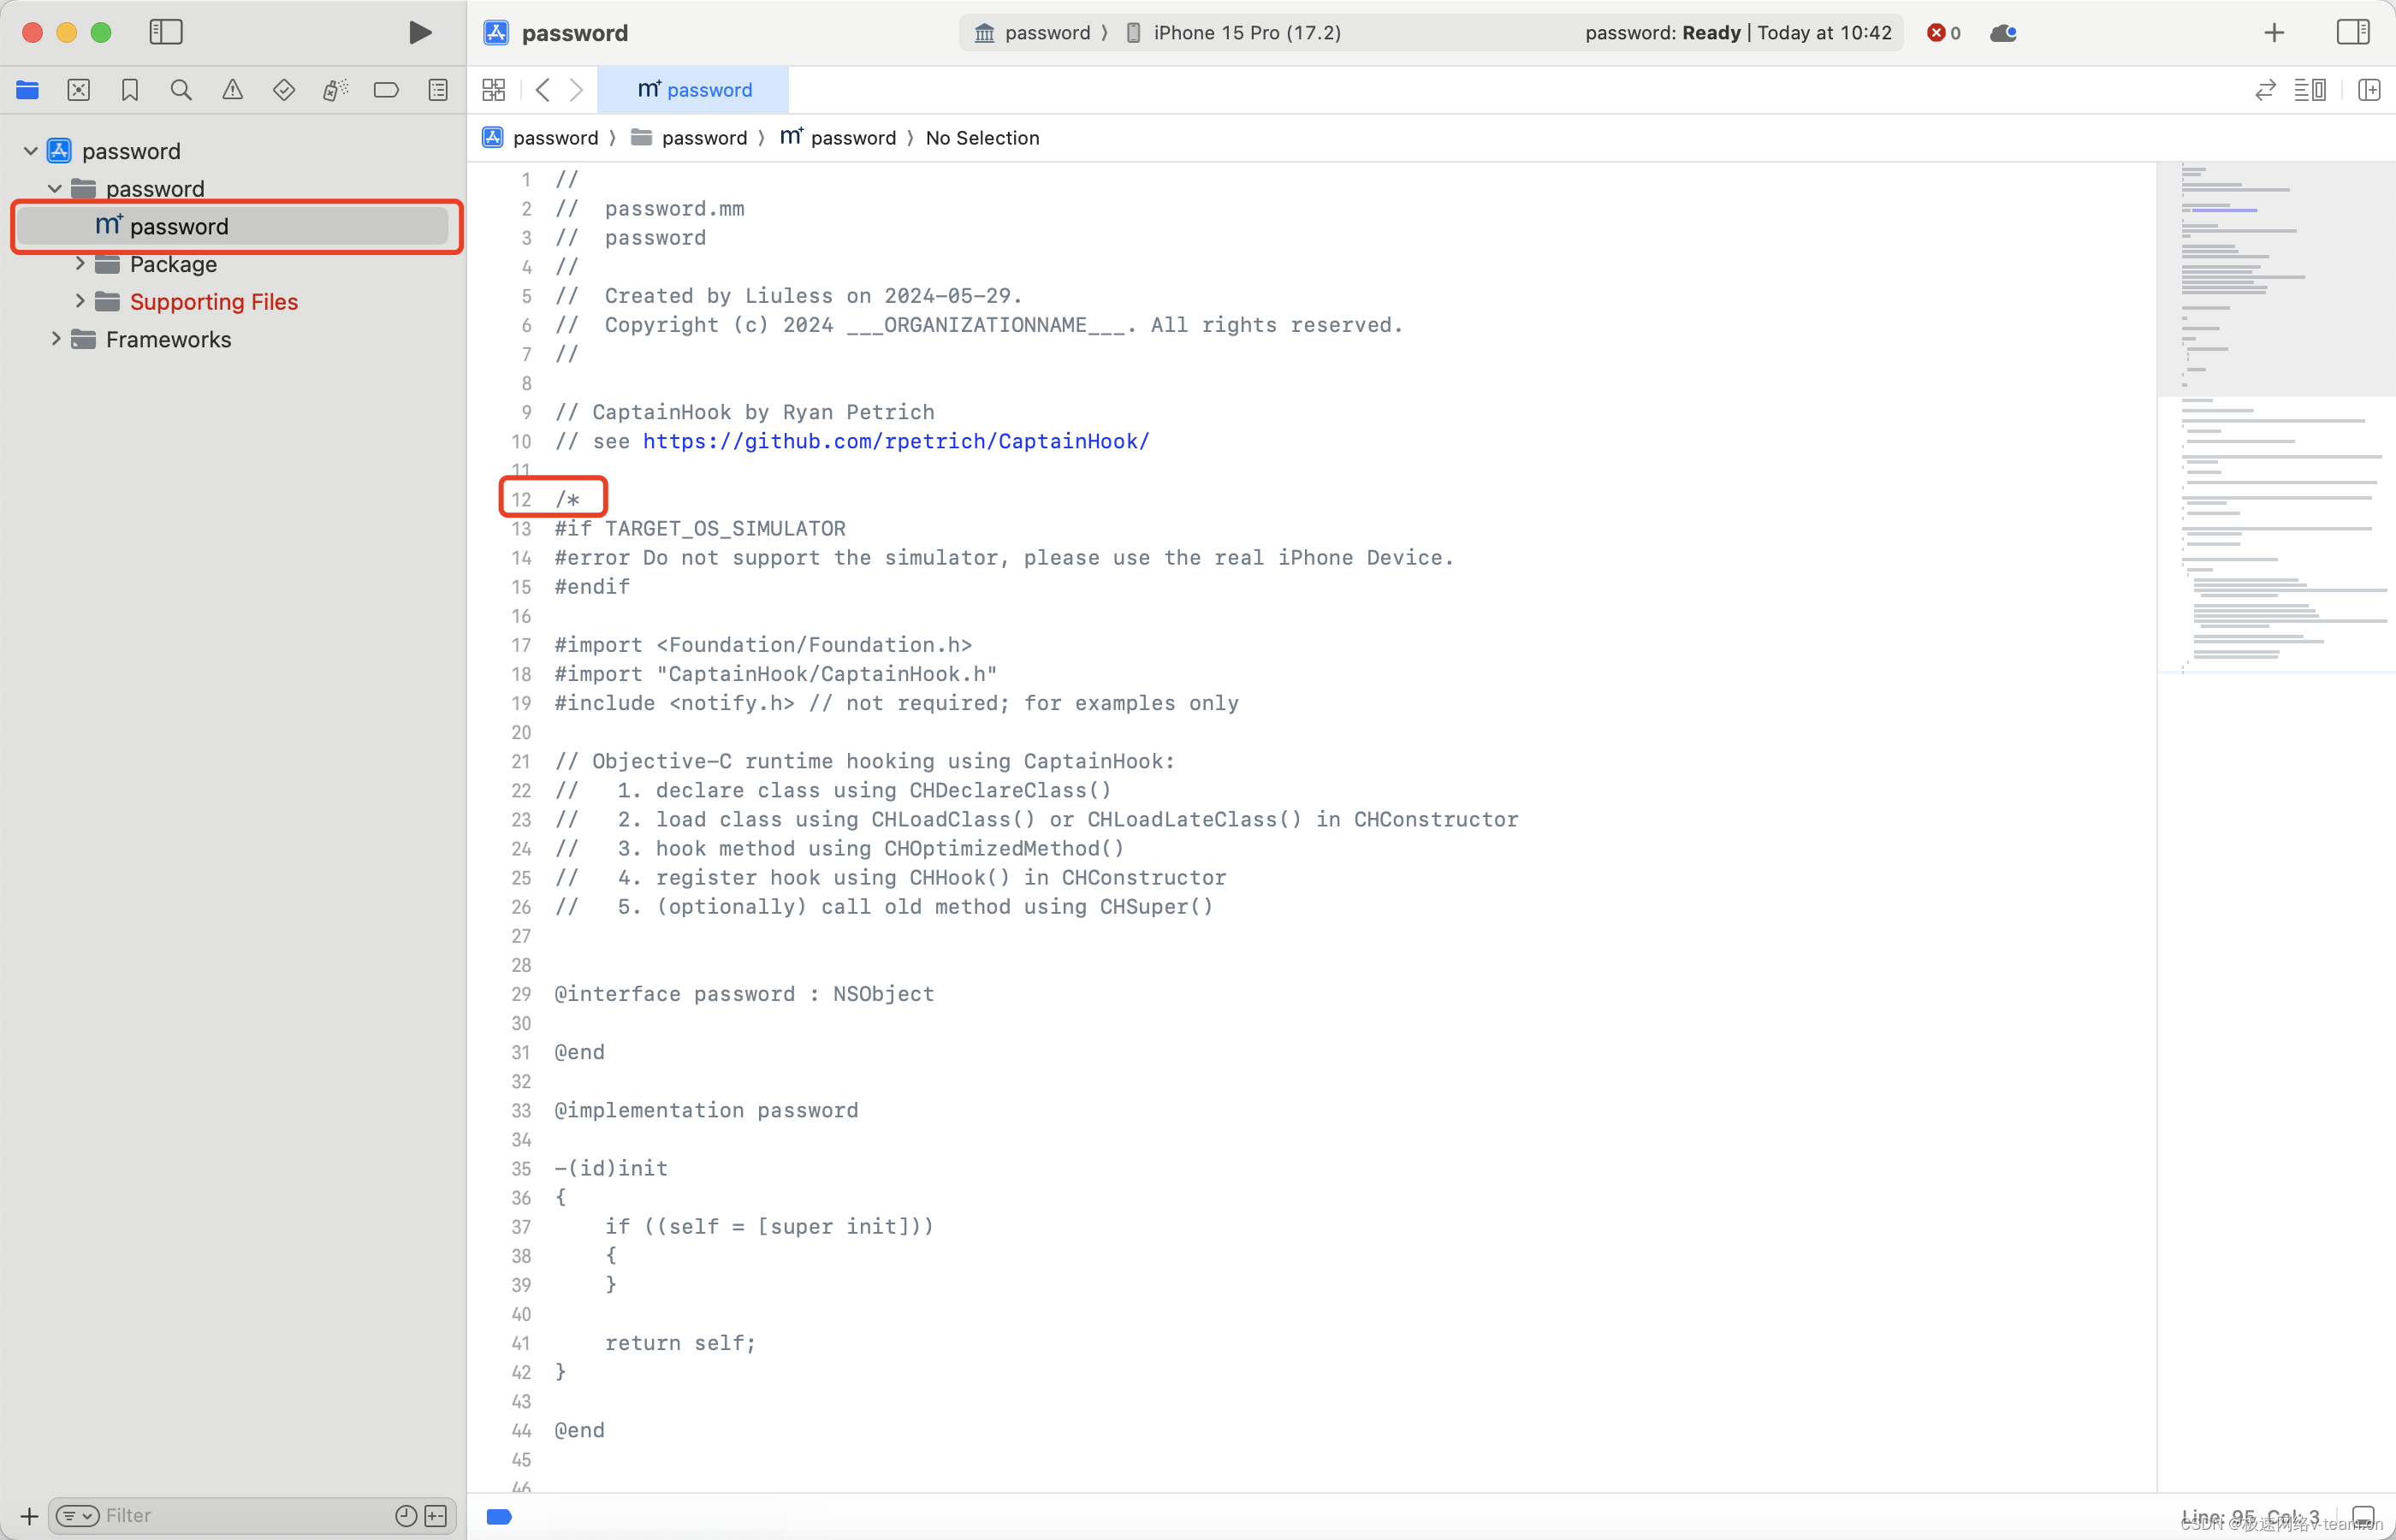
Task: Select the password editor tab
Action: pos(694,90)
